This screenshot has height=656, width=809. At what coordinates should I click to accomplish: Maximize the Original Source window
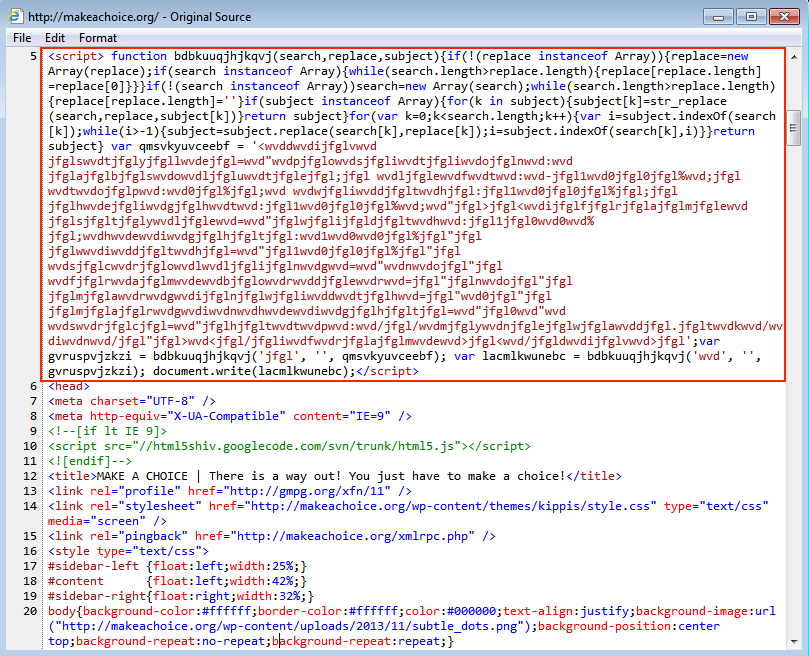(751, 17)
